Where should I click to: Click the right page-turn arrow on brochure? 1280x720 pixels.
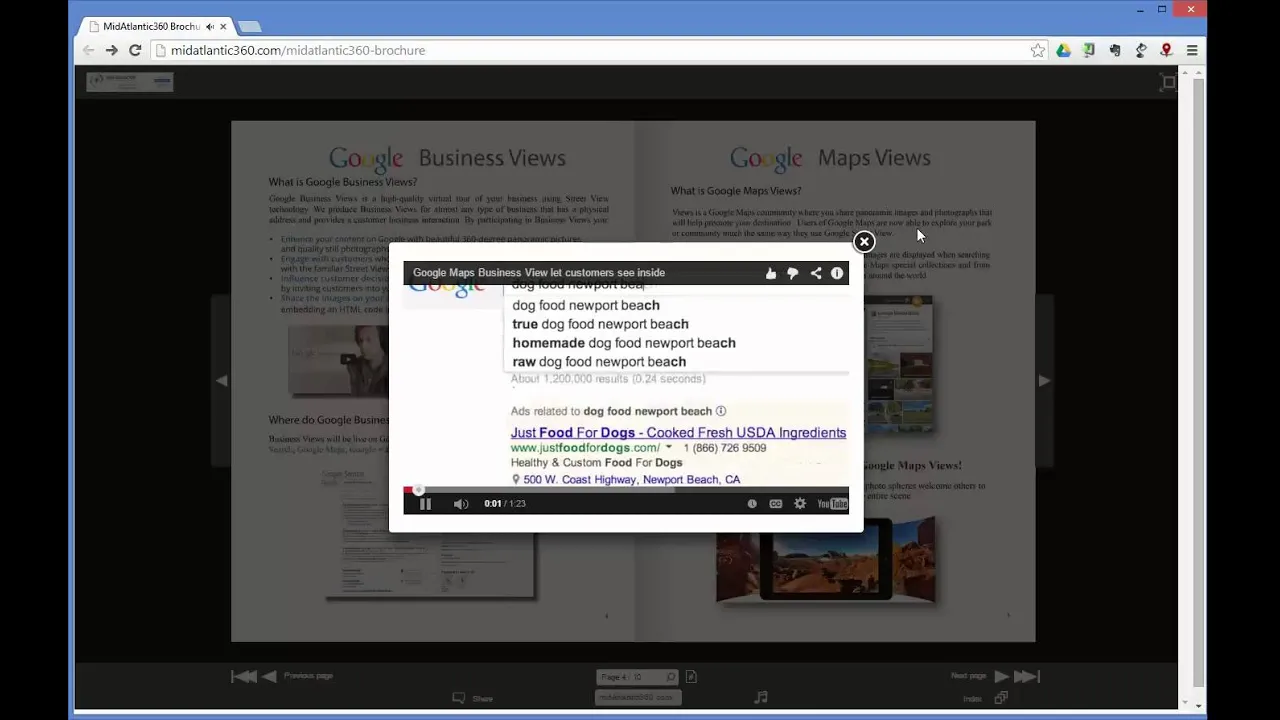pyautogui.click(x=1044, y=380)
